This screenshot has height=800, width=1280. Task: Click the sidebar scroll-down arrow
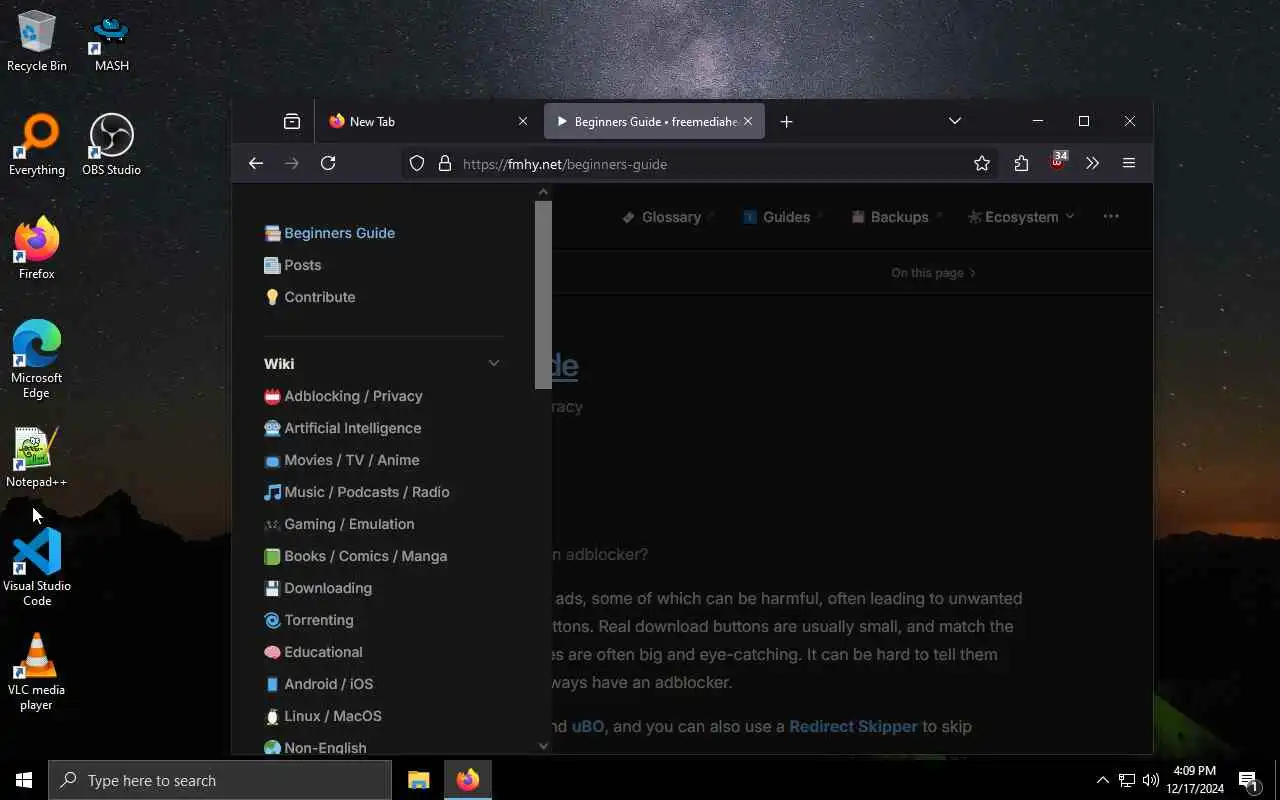(543, 745)
